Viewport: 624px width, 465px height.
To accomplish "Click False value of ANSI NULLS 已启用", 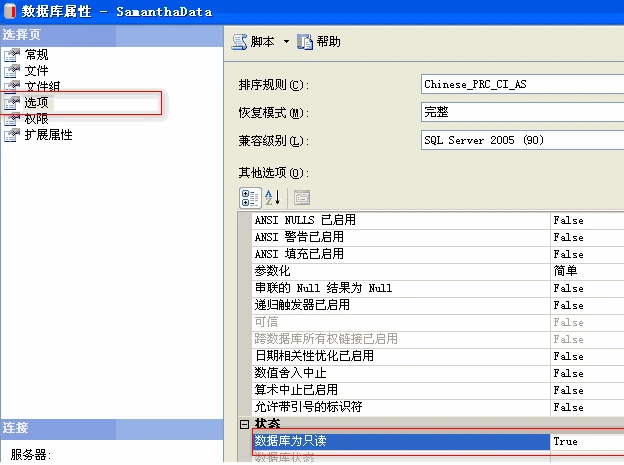I will pyautogui.click(x=568, y=220).
